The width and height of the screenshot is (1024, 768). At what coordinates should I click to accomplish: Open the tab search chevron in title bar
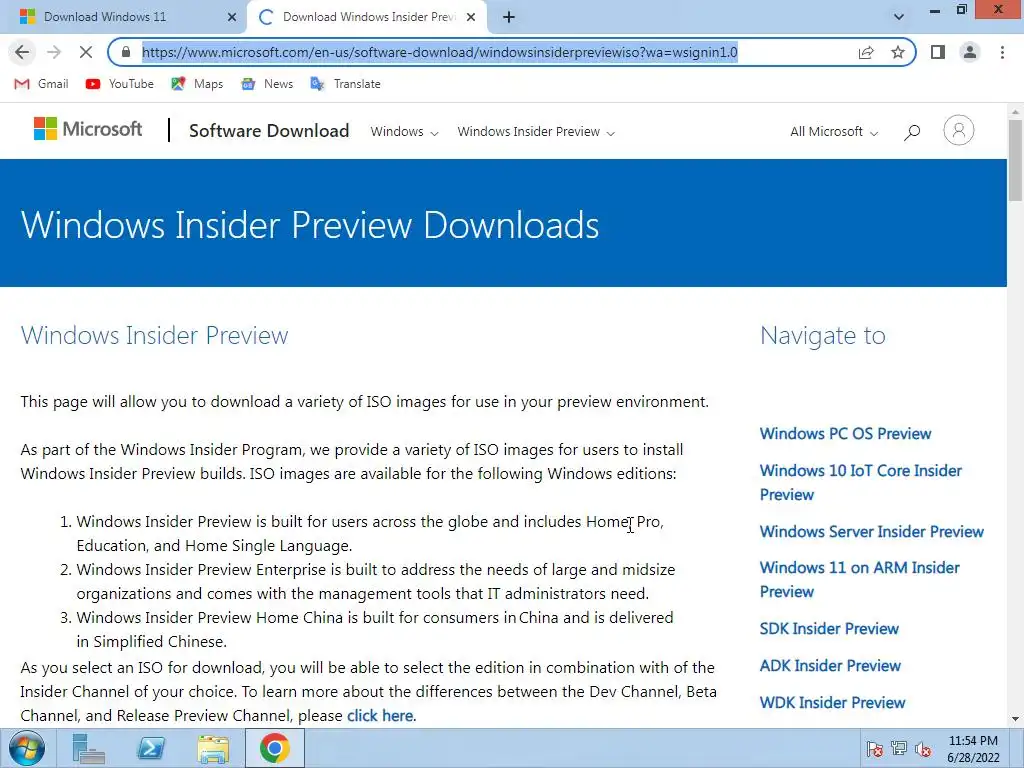899,17
